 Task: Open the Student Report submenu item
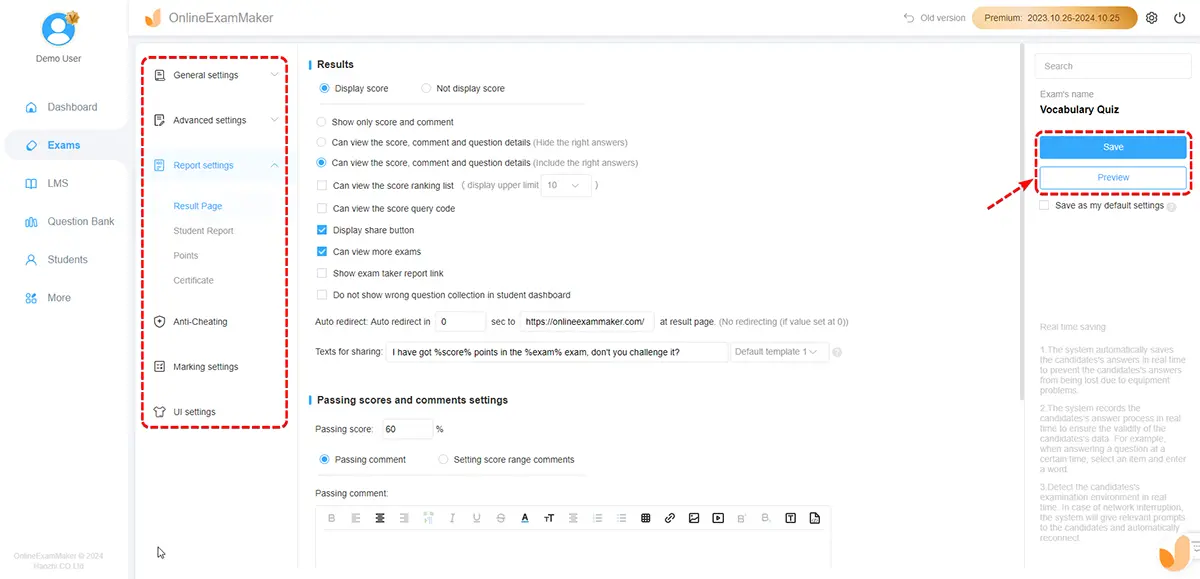tap(203, 231)
